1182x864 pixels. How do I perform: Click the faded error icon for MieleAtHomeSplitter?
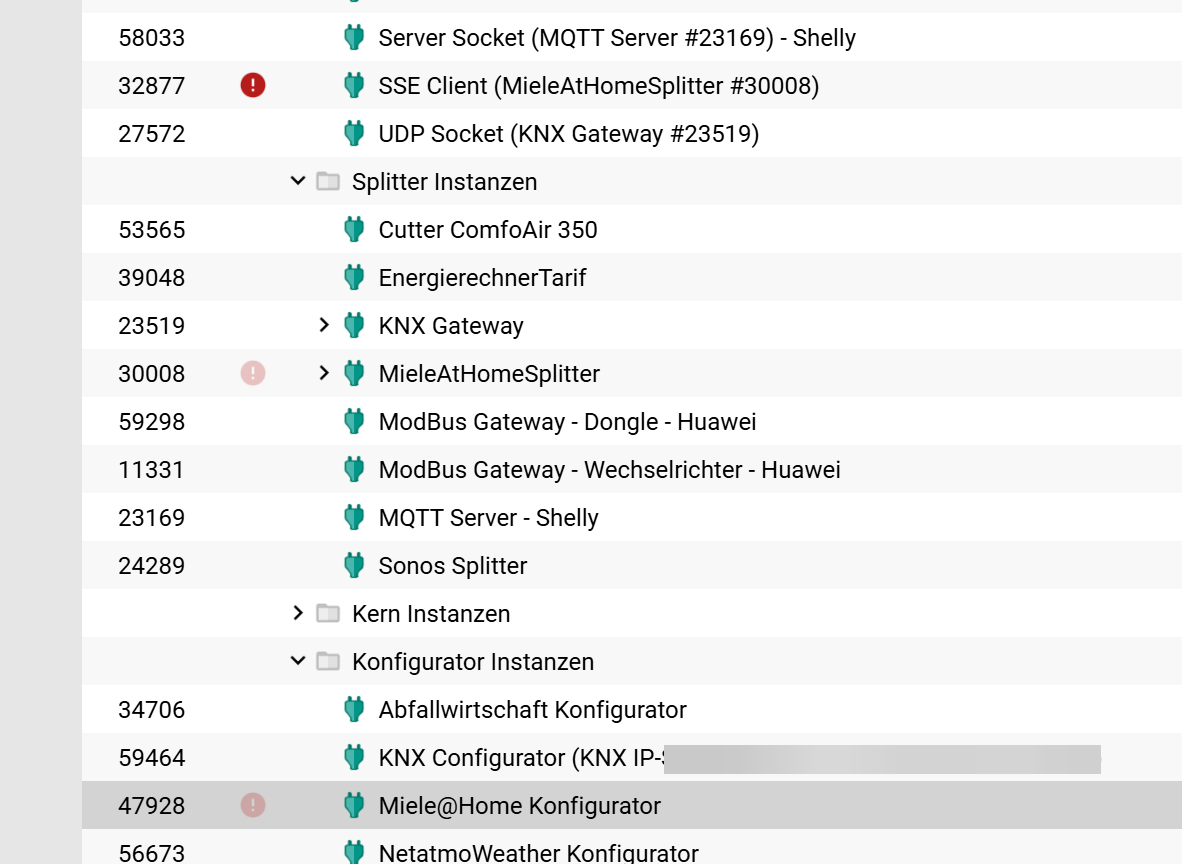click(x=253, y=374)
